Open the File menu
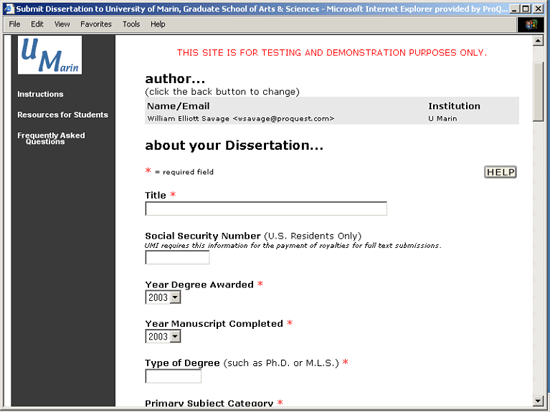The height and width of the screenshot is (412, 550). (x=14, y=24)
